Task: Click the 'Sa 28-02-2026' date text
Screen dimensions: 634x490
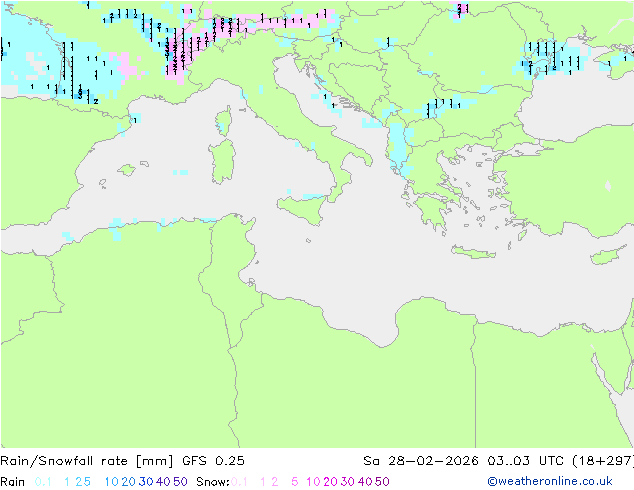Action: click(x=421, y=461)
